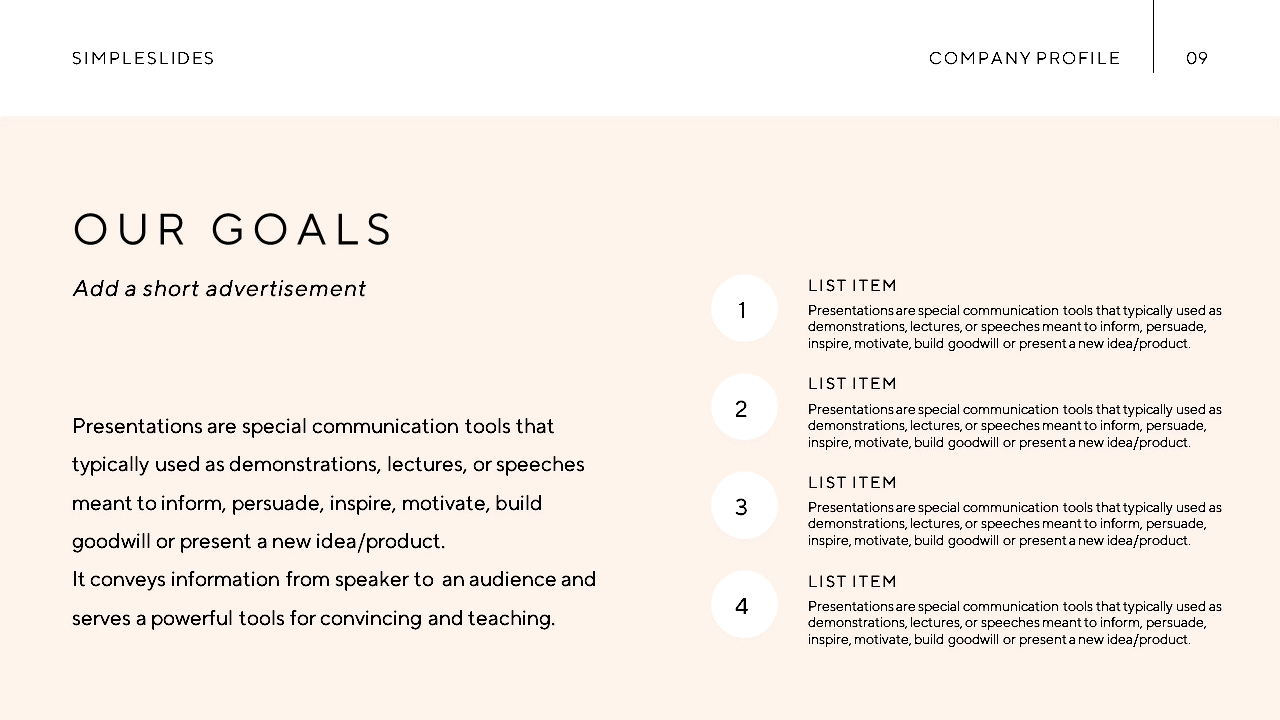Click the SIMPLESLIDES header text
Screen dimensions: 1280x720
pyautogui.click(x=143, y=58)
